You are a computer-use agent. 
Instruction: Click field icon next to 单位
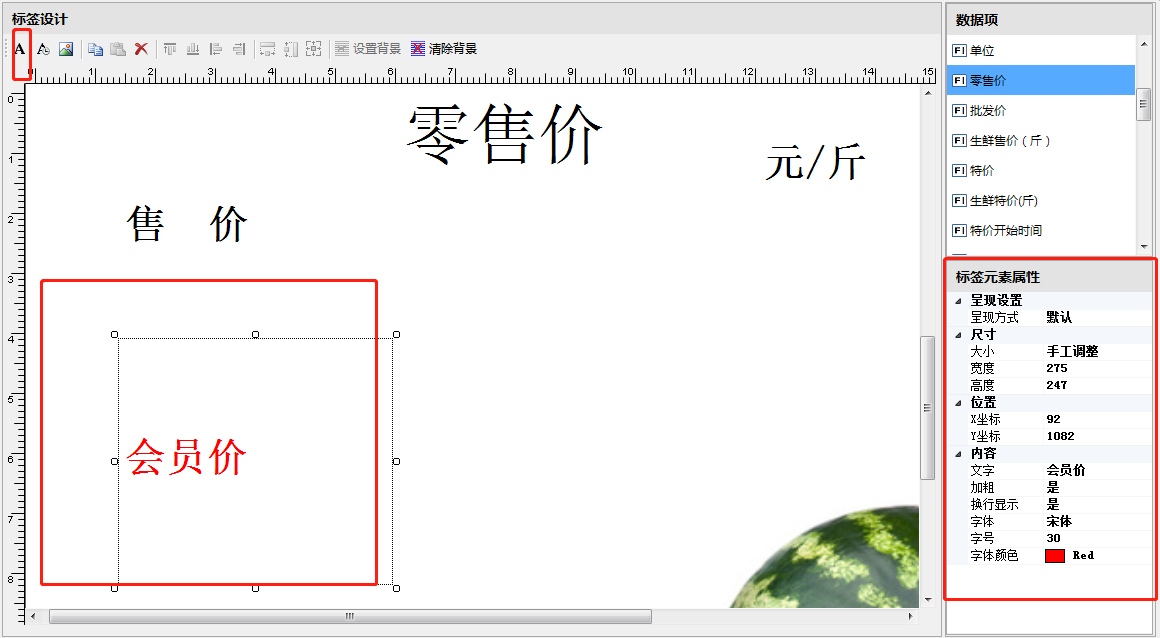pyautogui.click(x=959, y=50)
